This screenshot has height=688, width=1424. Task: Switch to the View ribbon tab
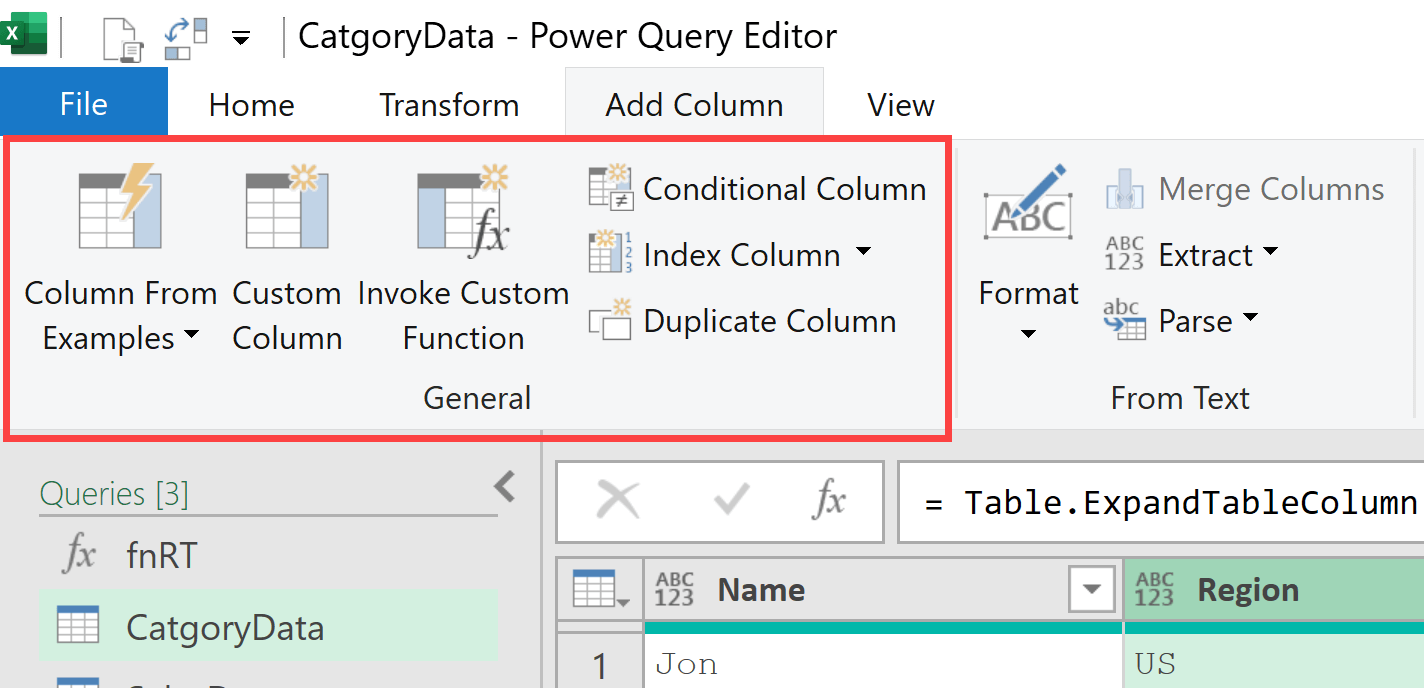901,105
